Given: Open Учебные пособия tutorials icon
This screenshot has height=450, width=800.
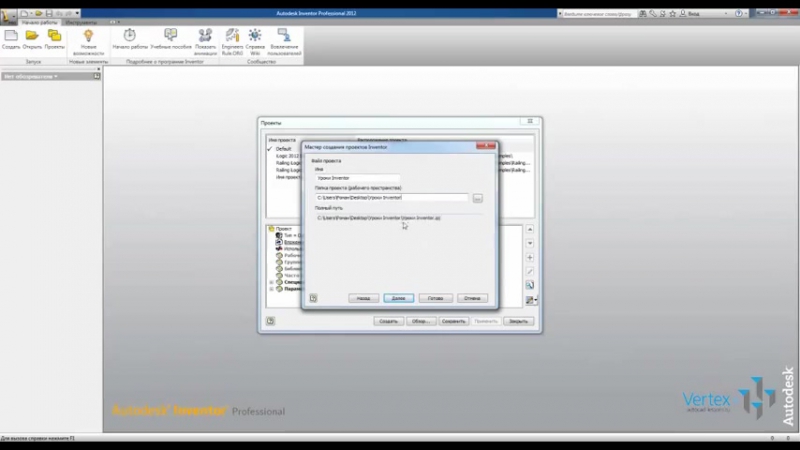Looking at the screenshot, I should tap(170, 35).
